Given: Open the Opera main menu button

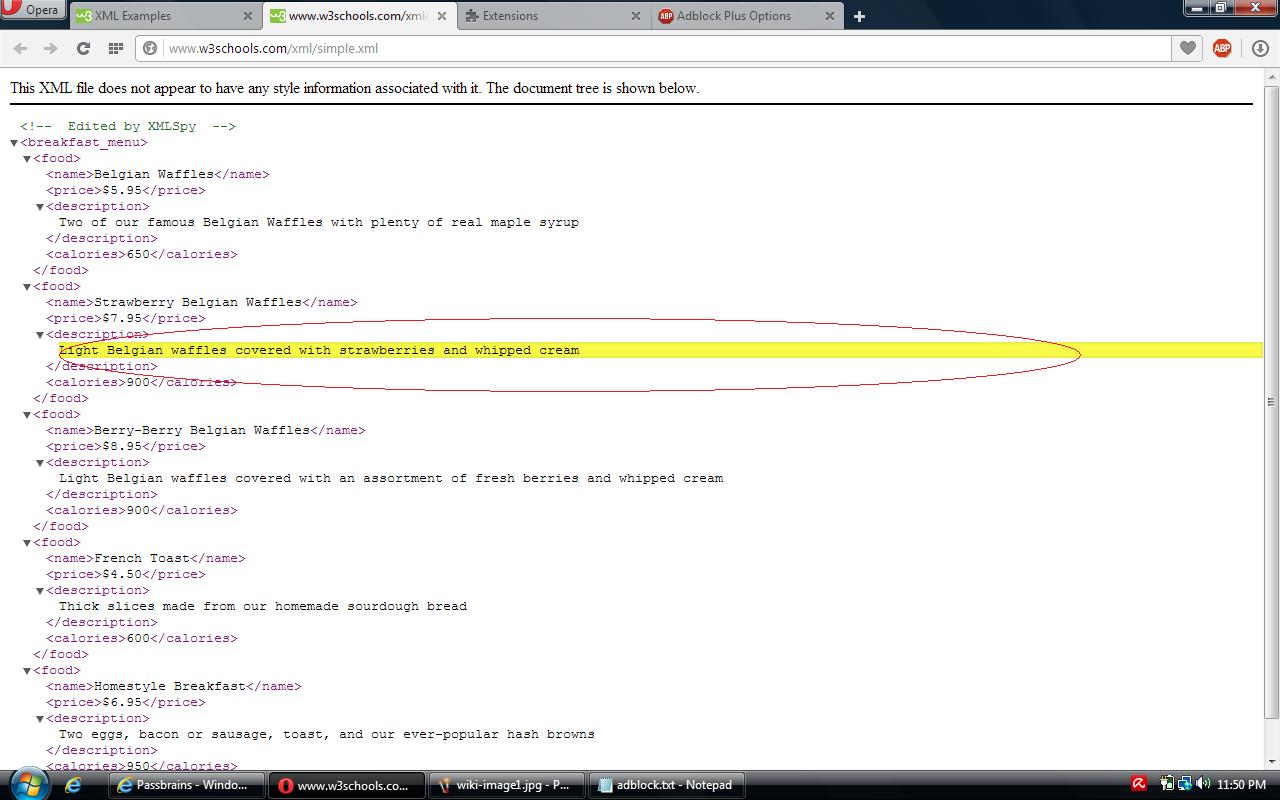Looking at the screenshot, I should 33,10.
